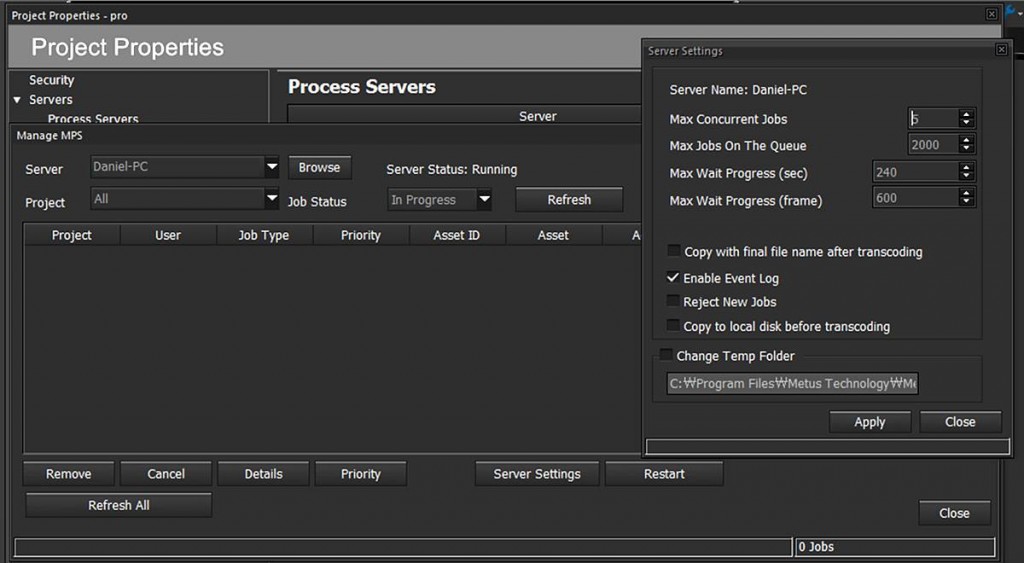
Task: Tick the Reject New Jobs checkbox
Action: coord(673,301)
